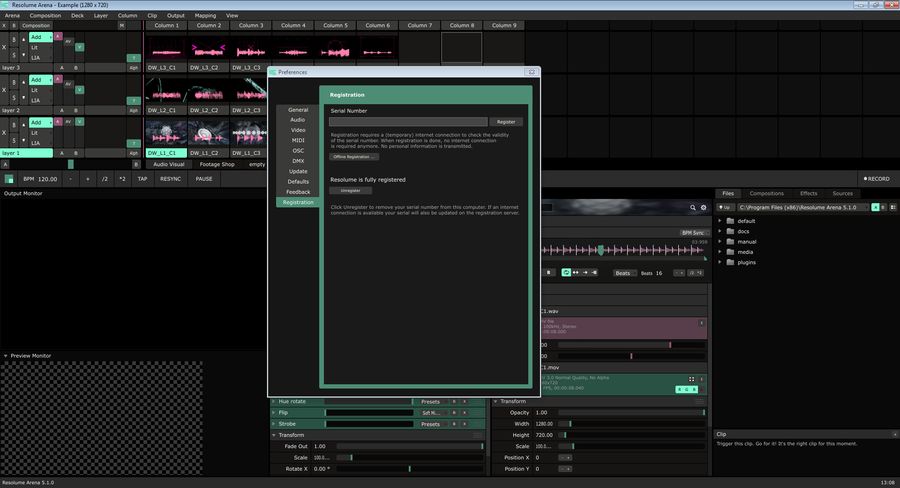Click the browser Up folder button
The width and height of the screenshot is (900, 488).
725,207
